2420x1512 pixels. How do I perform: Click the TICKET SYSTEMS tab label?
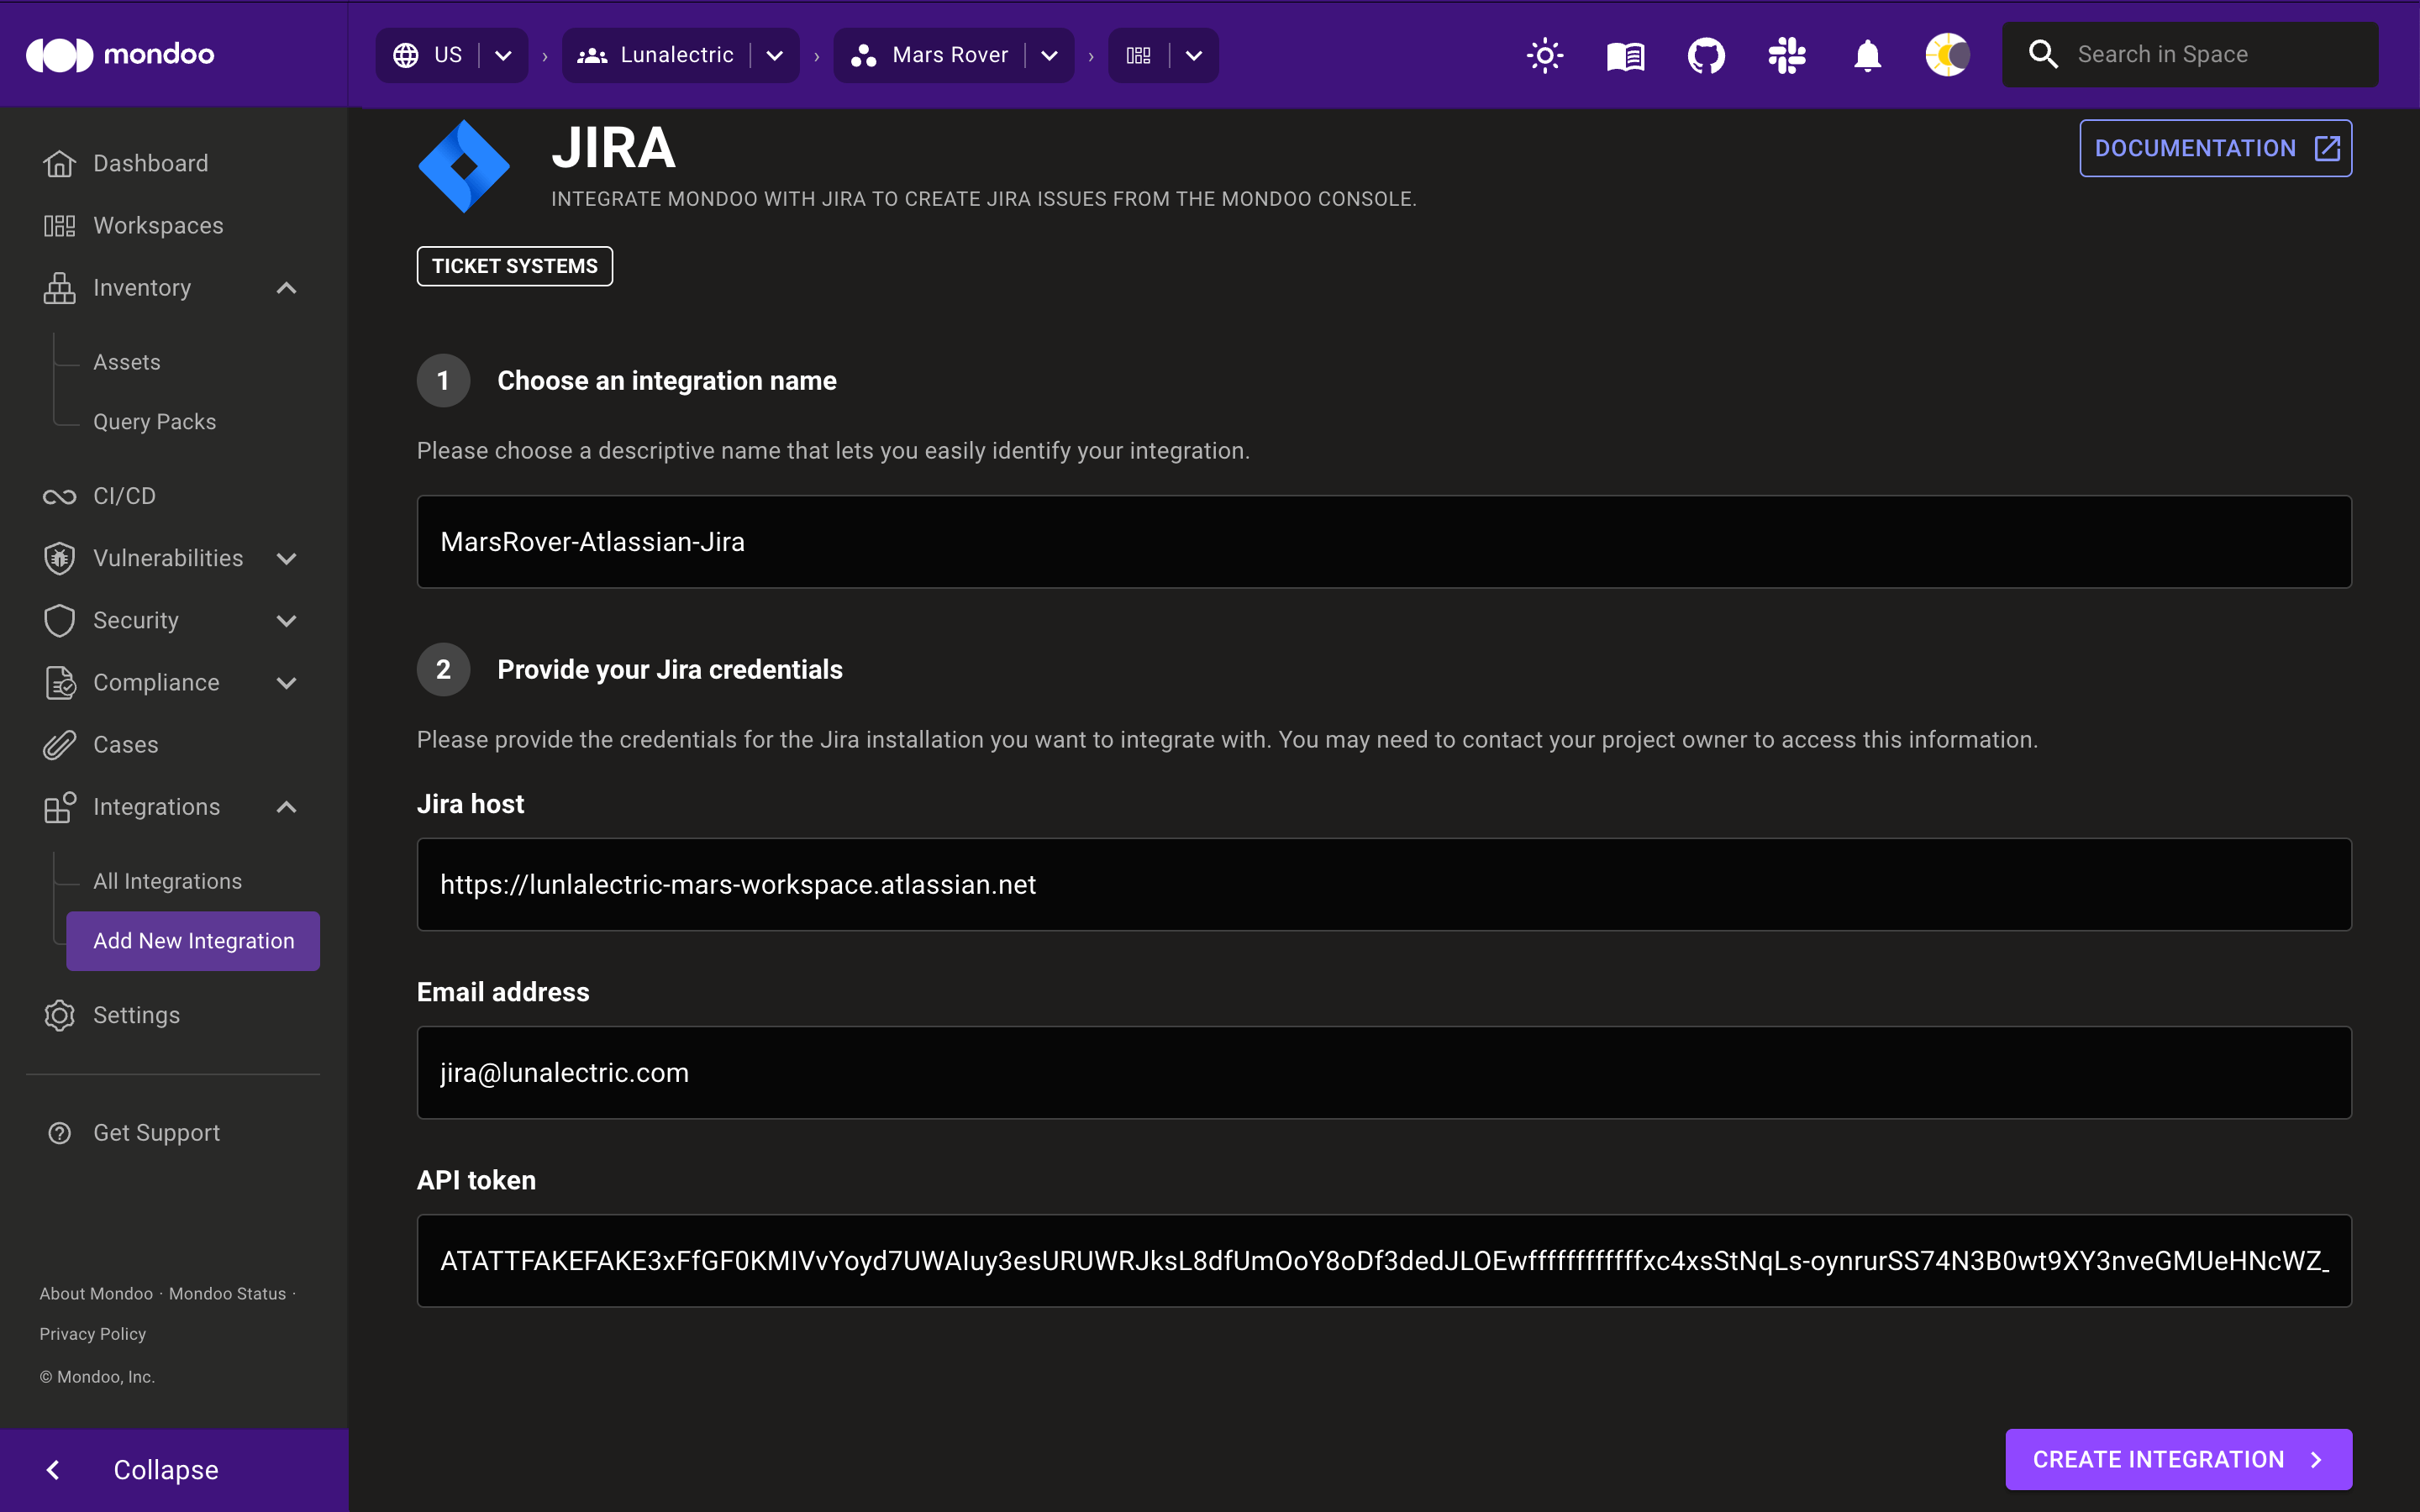pos(514,265)
